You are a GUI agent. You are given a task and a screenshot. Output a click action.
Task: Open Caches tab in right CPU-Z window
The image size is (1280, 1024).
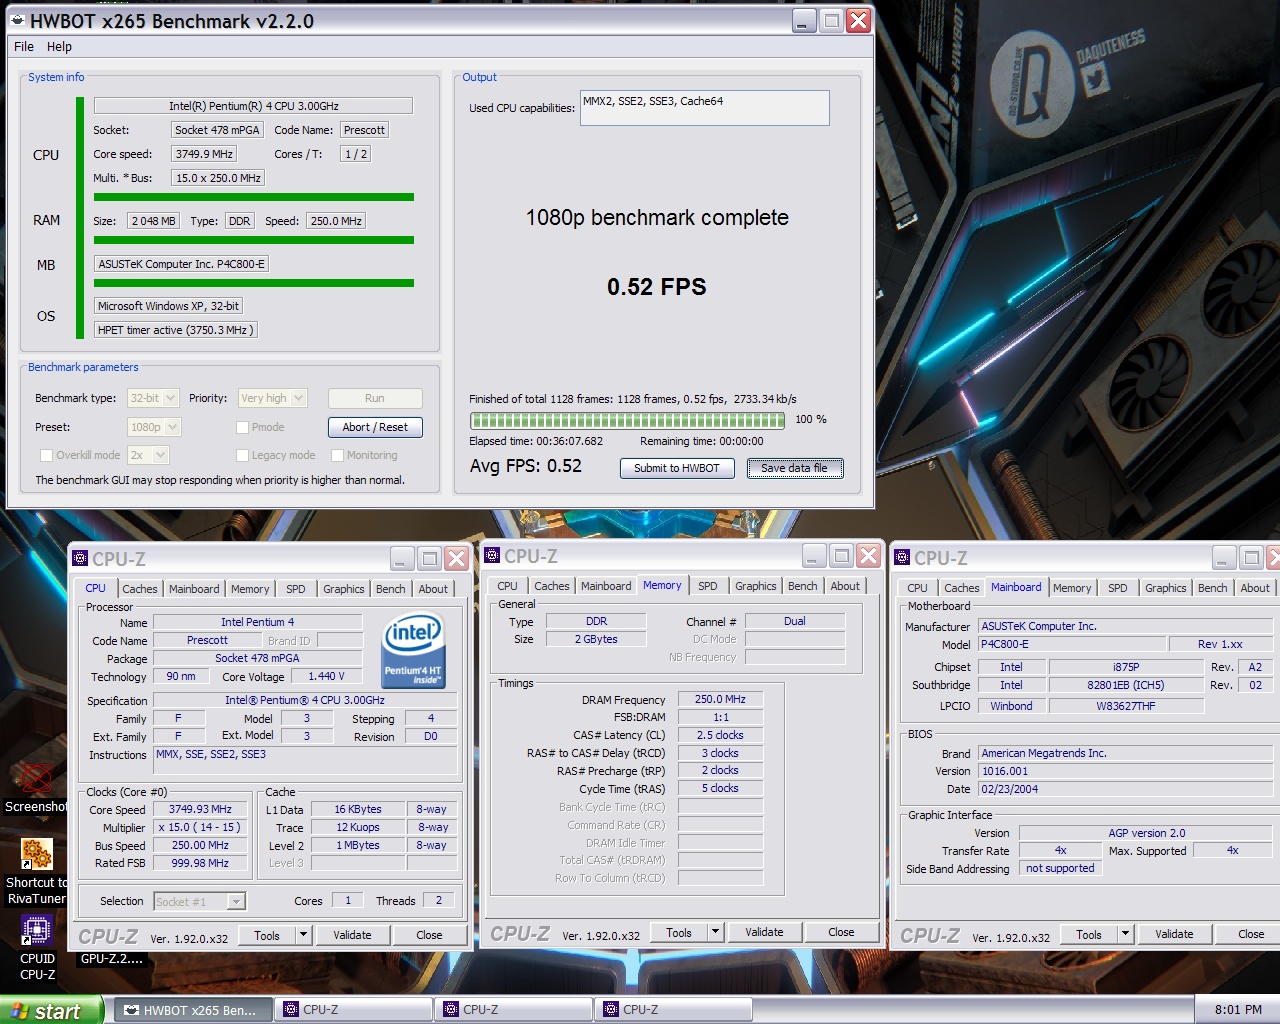(x=962, y=588)
